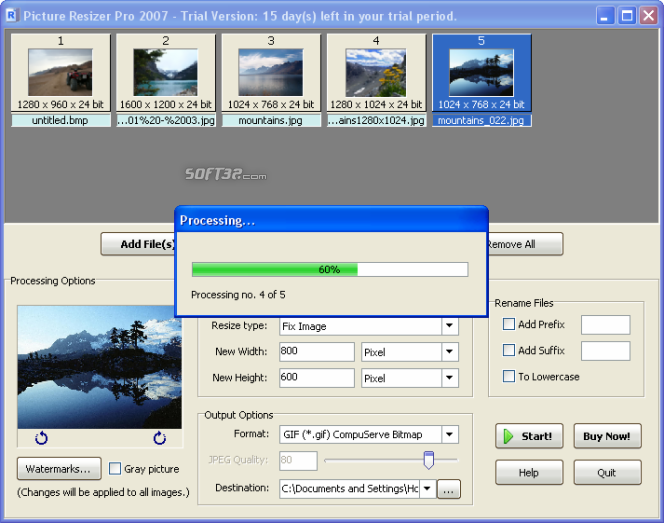Enable the Add Suffix checkbox

pyautogui.click(x=509, y=350)
